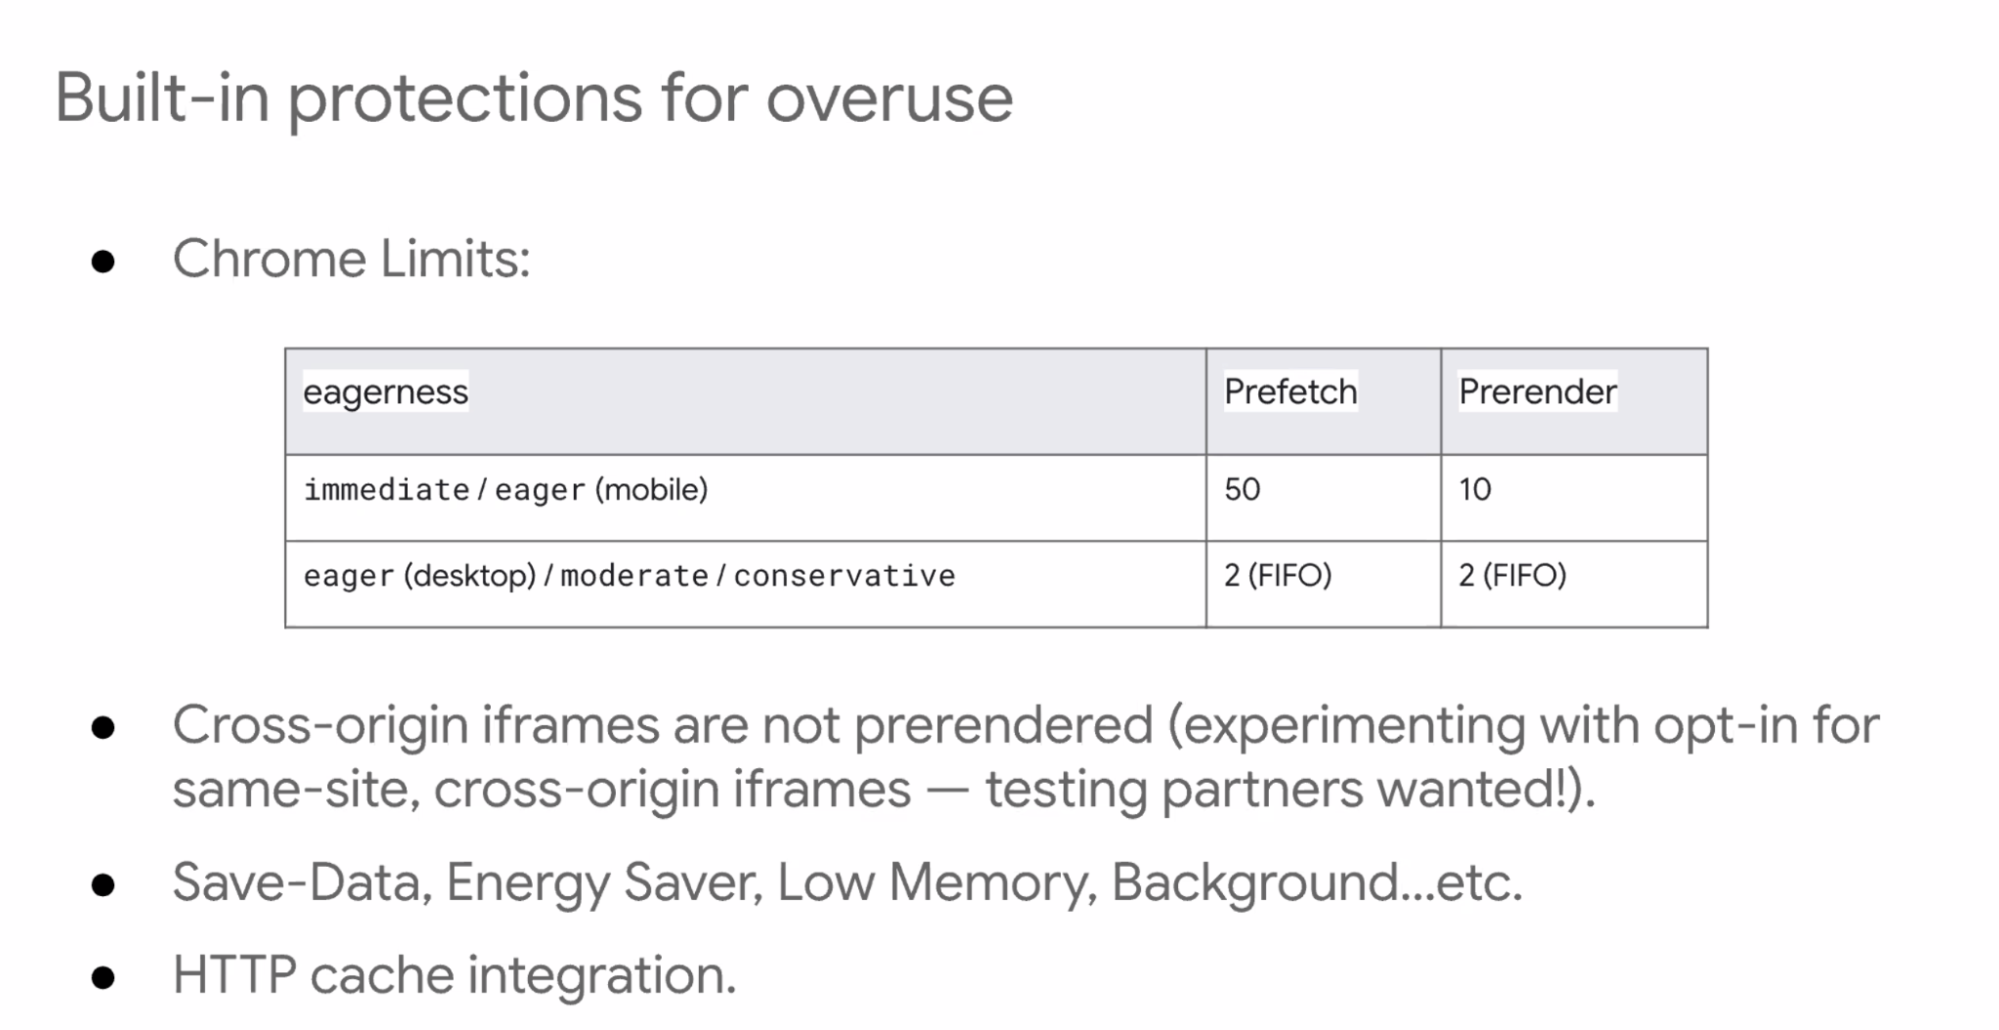Click the bullet dot beside "HTTP cache integration"
Image resolution: width=1999 pixels, height=1030 pixels.
103,977
